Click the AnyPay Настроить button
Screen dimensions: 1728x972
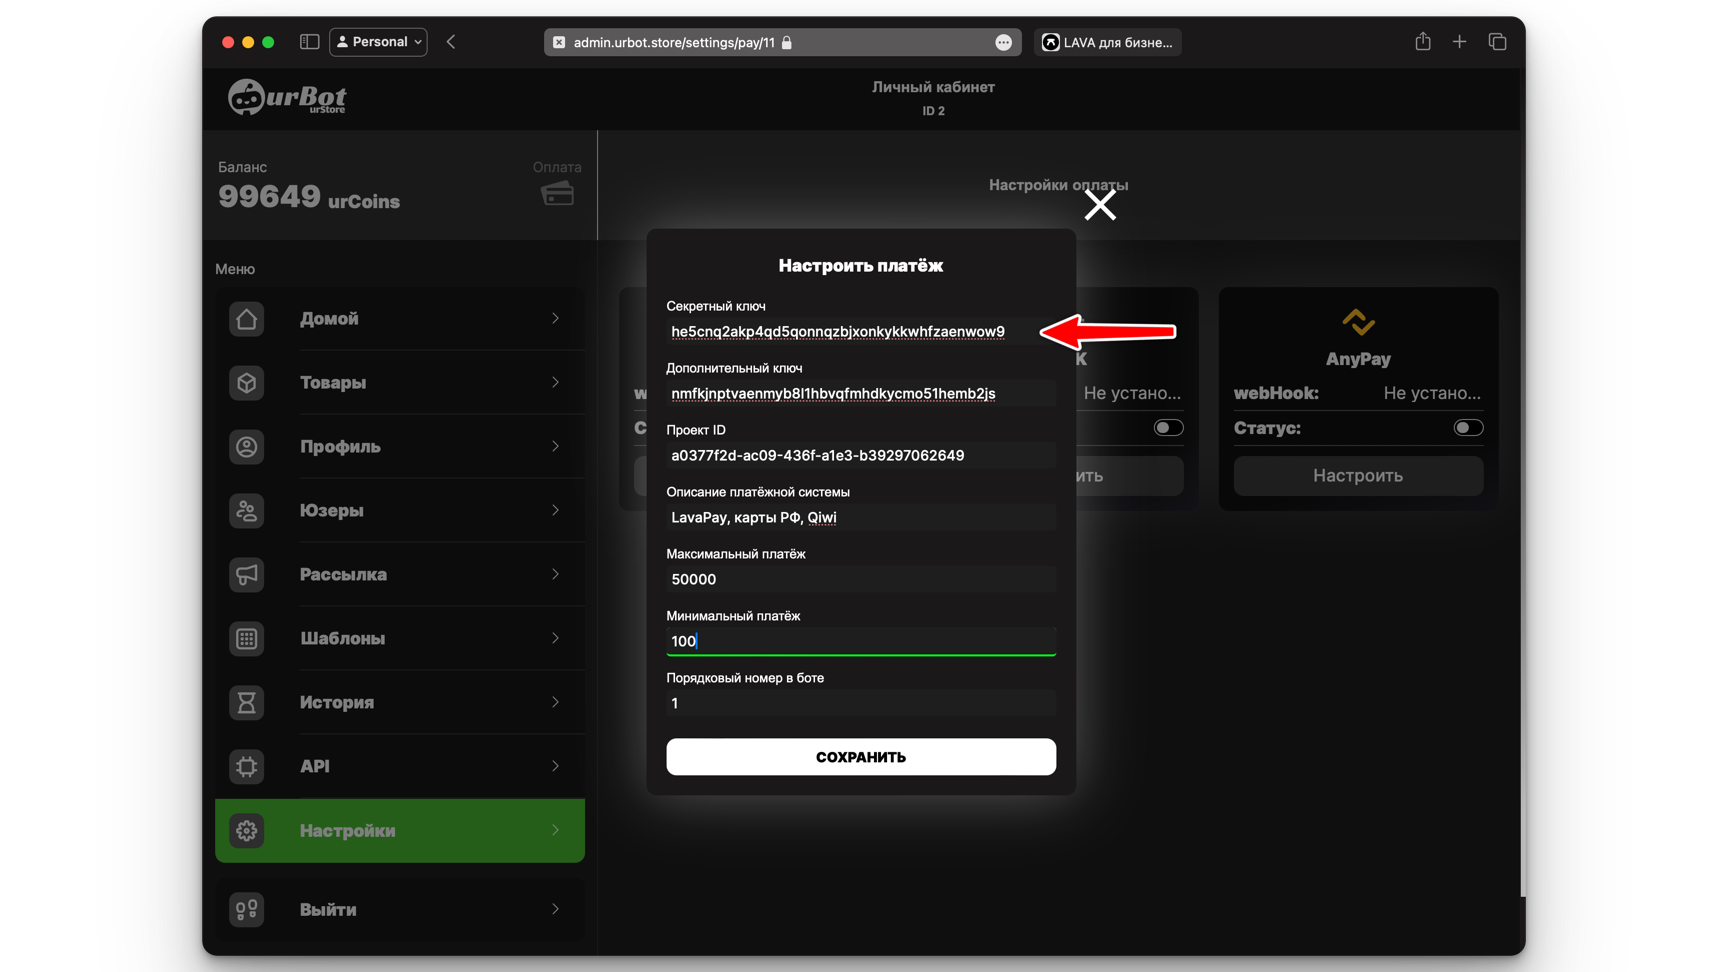tap(1357, 476)
